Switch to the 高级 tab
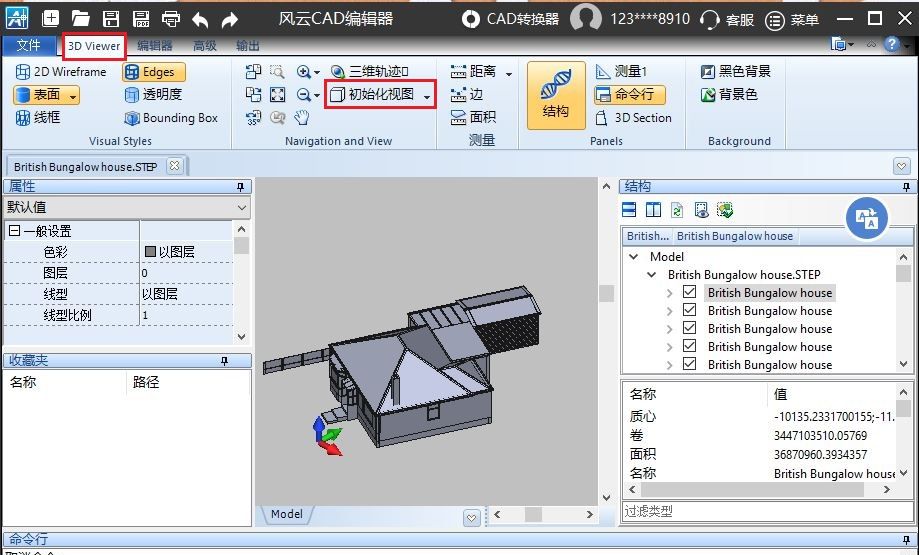This screenshot has width=919, height=555. [x=205, y=46]
